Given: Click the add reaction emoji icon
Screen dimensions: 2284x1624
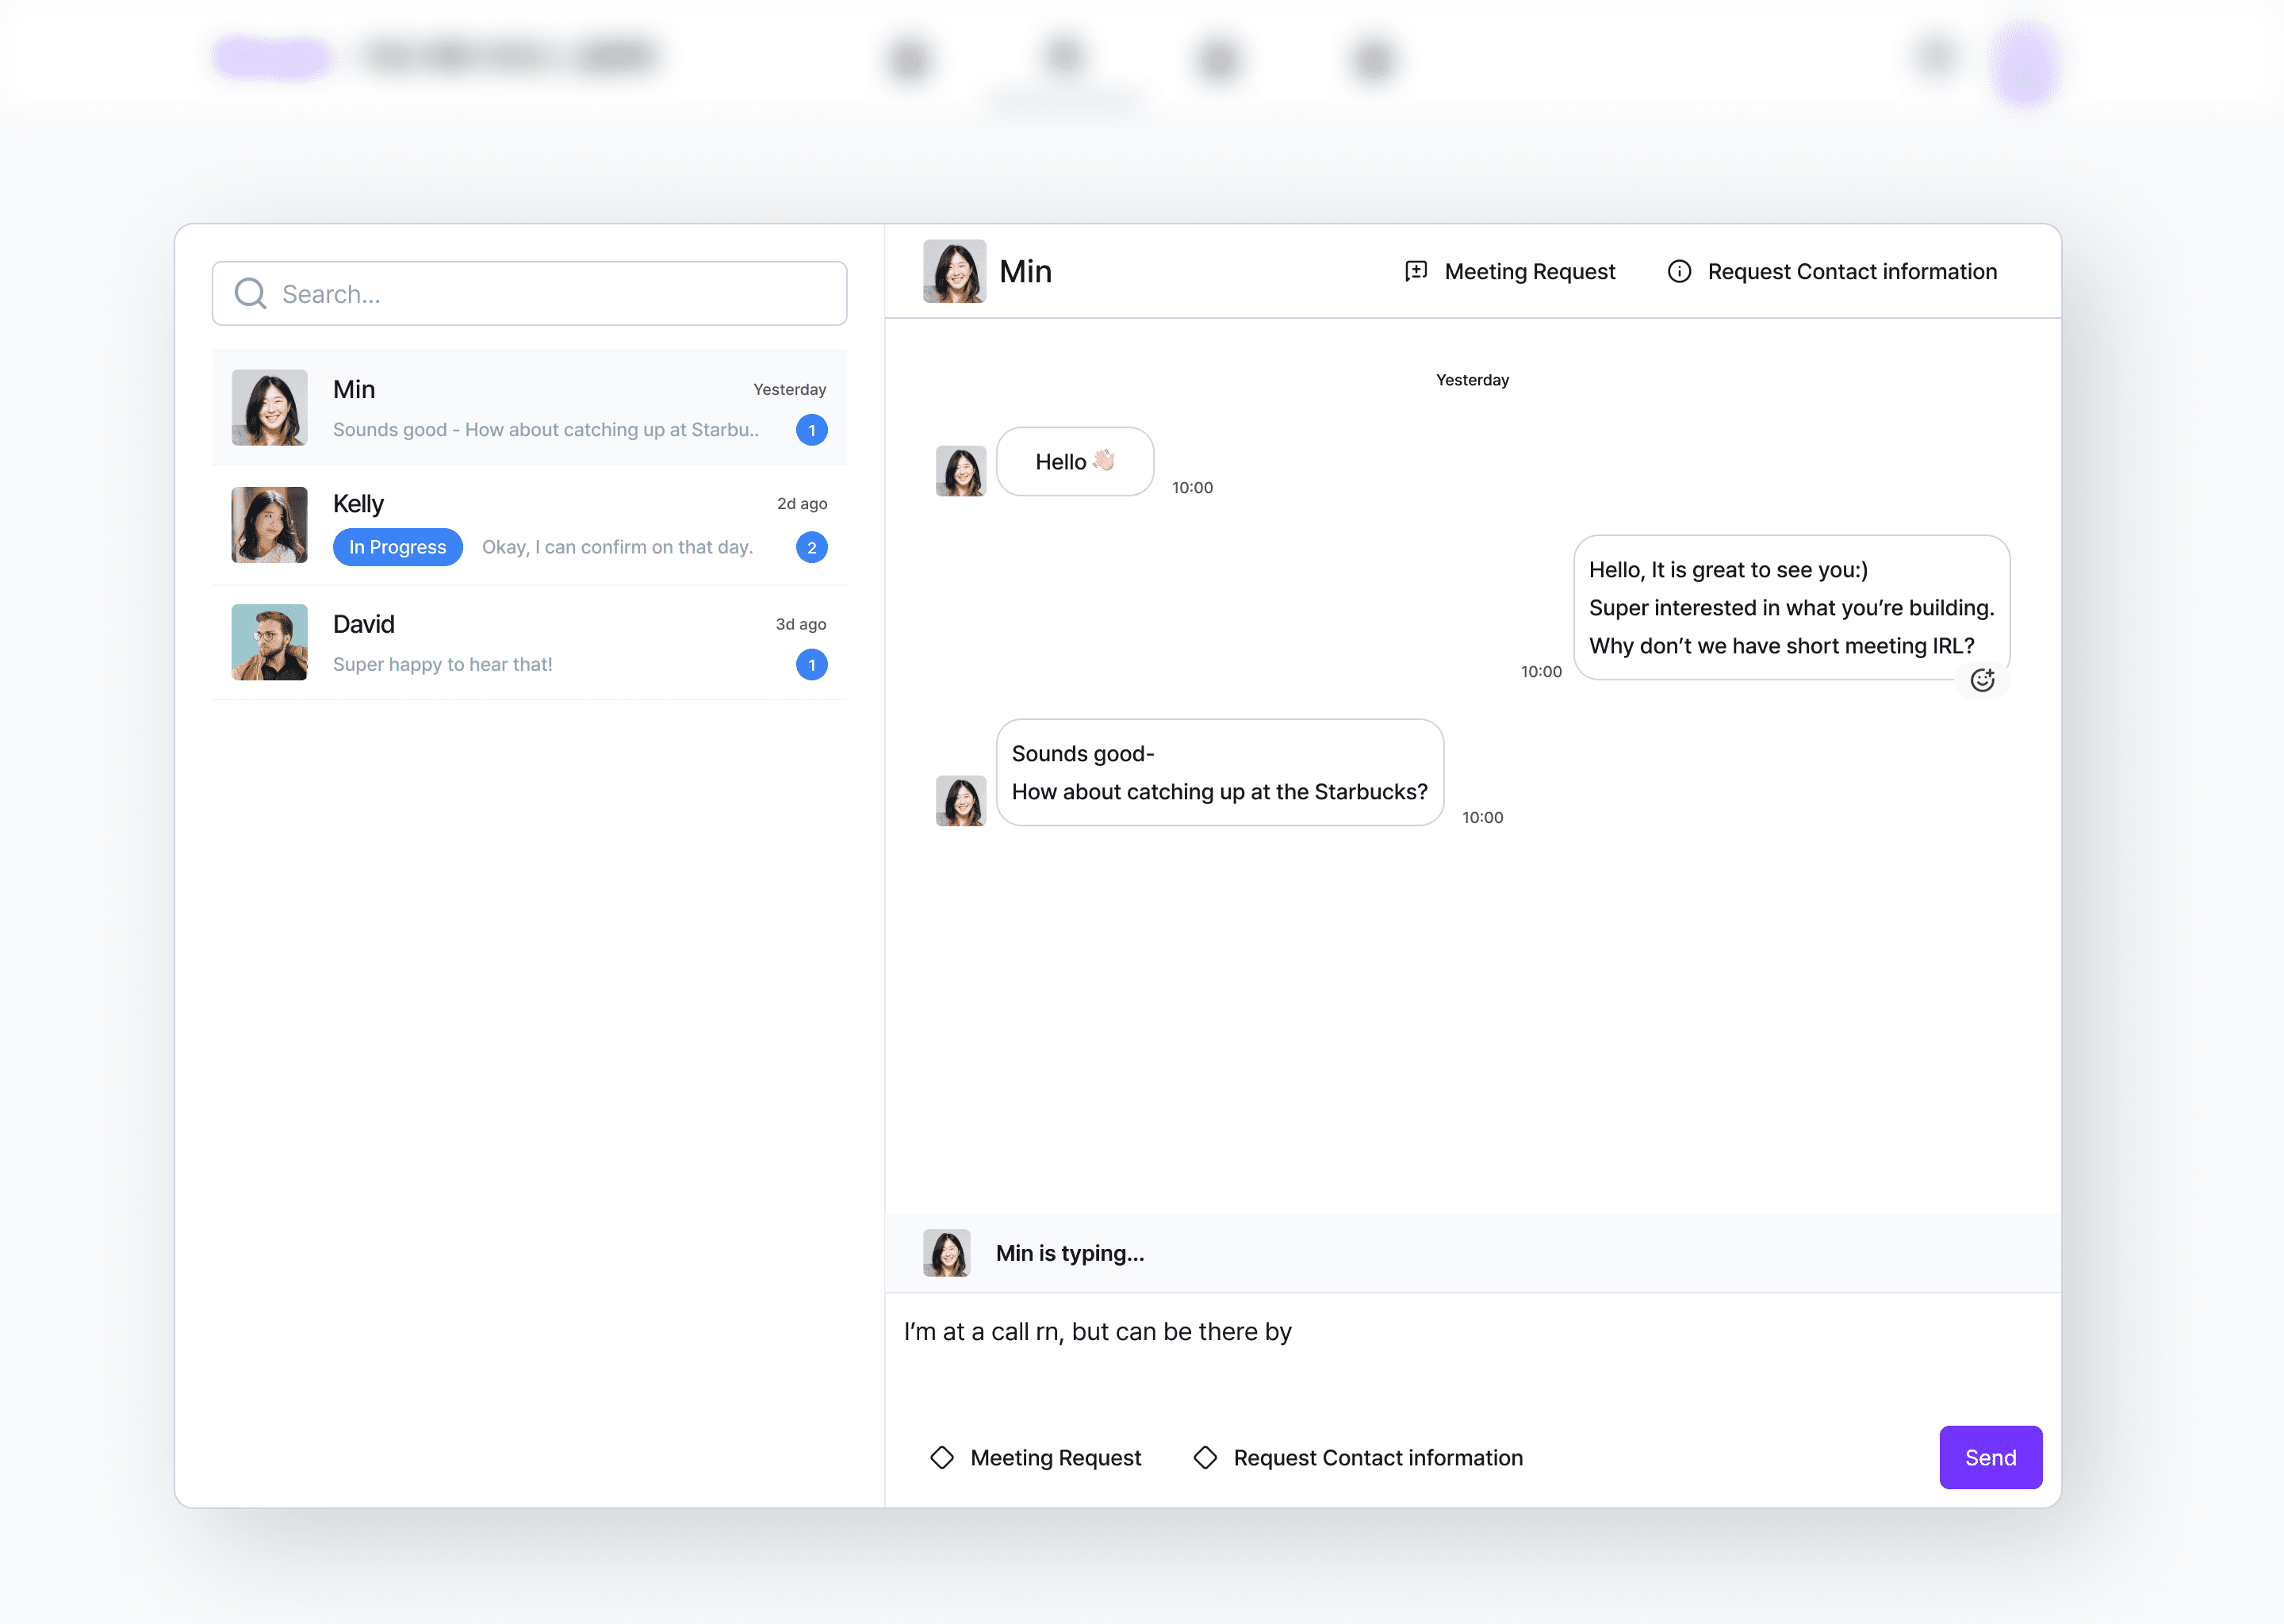Looking at the screenshot, I should (1982, 680).
